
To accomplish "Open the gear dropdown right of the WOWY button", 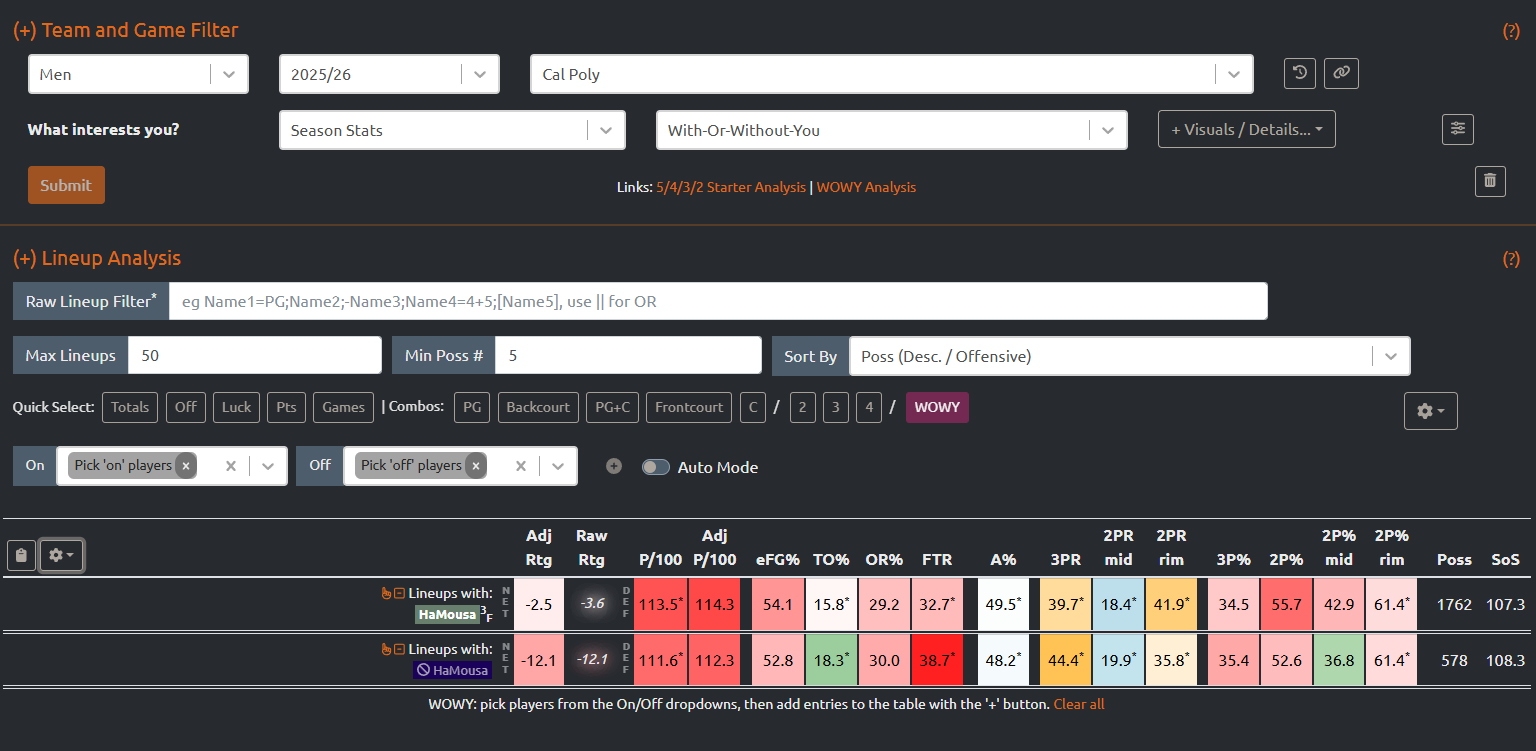I will tap(1430, 411).
